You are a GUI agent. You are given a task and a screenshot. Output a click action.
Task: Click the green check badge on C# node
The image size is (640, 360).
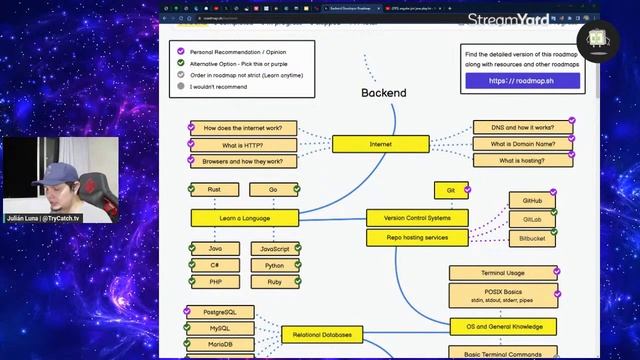(192, 264)
